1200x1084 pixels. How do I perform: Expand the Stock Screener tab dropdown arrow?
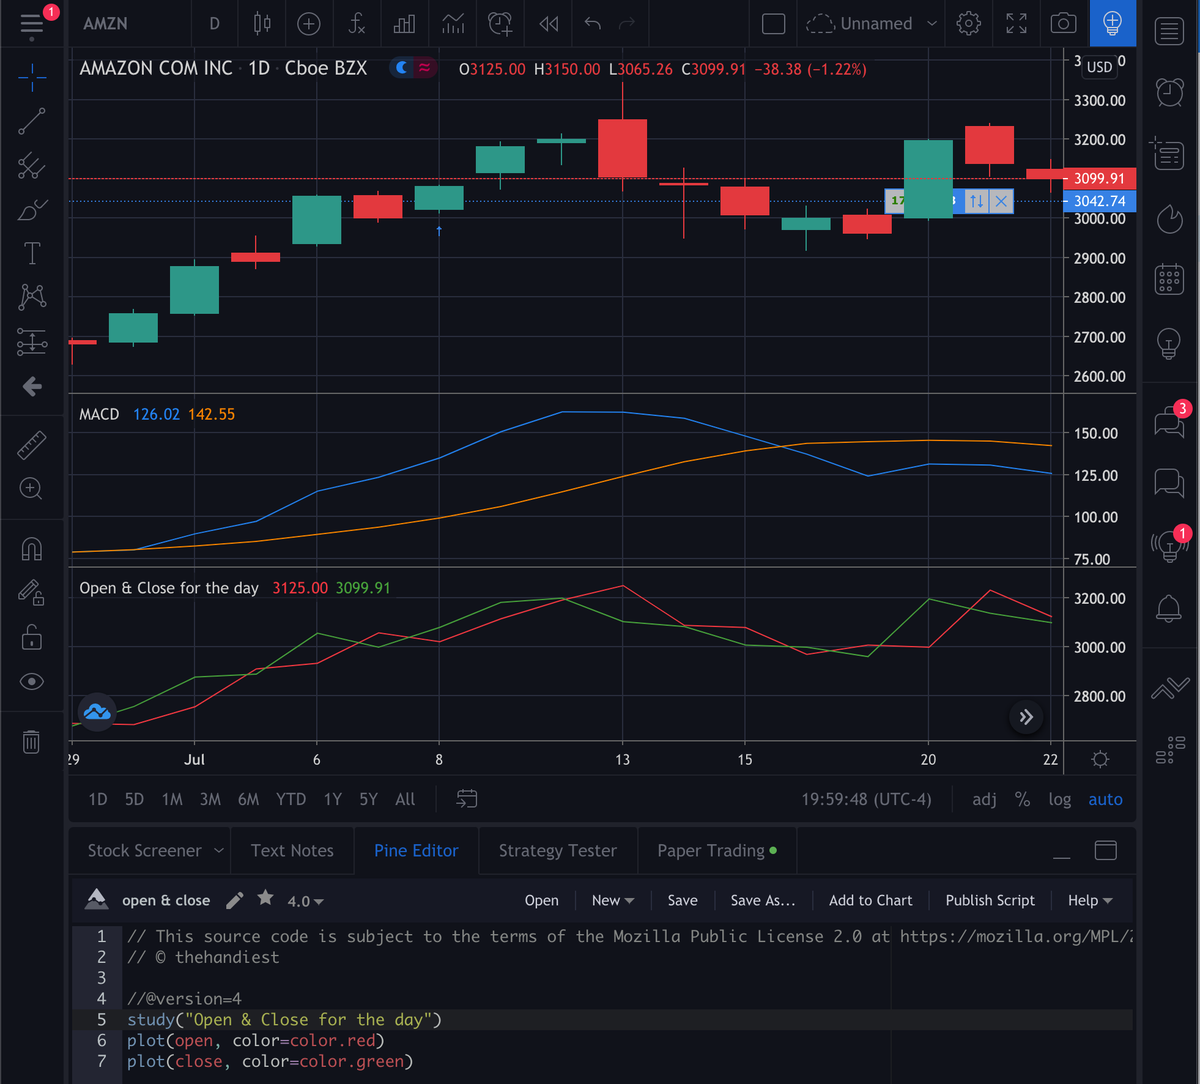[220, 851]
